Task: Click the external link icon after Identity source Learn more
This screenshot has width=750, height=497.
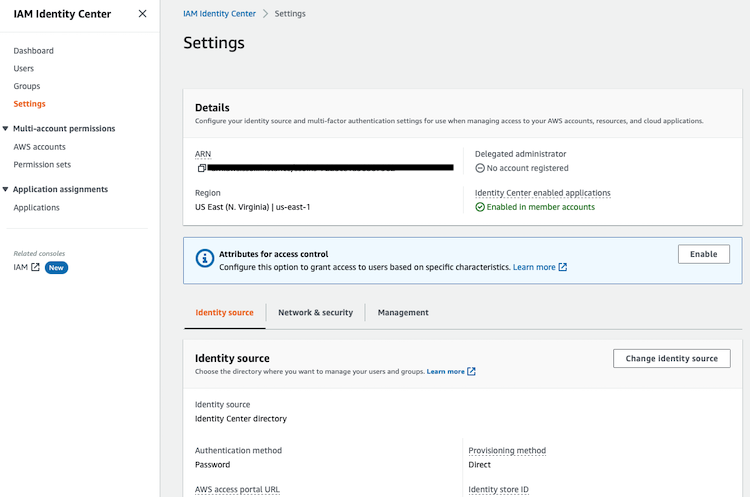Action: pyautogui.click(x=471, y=371)
